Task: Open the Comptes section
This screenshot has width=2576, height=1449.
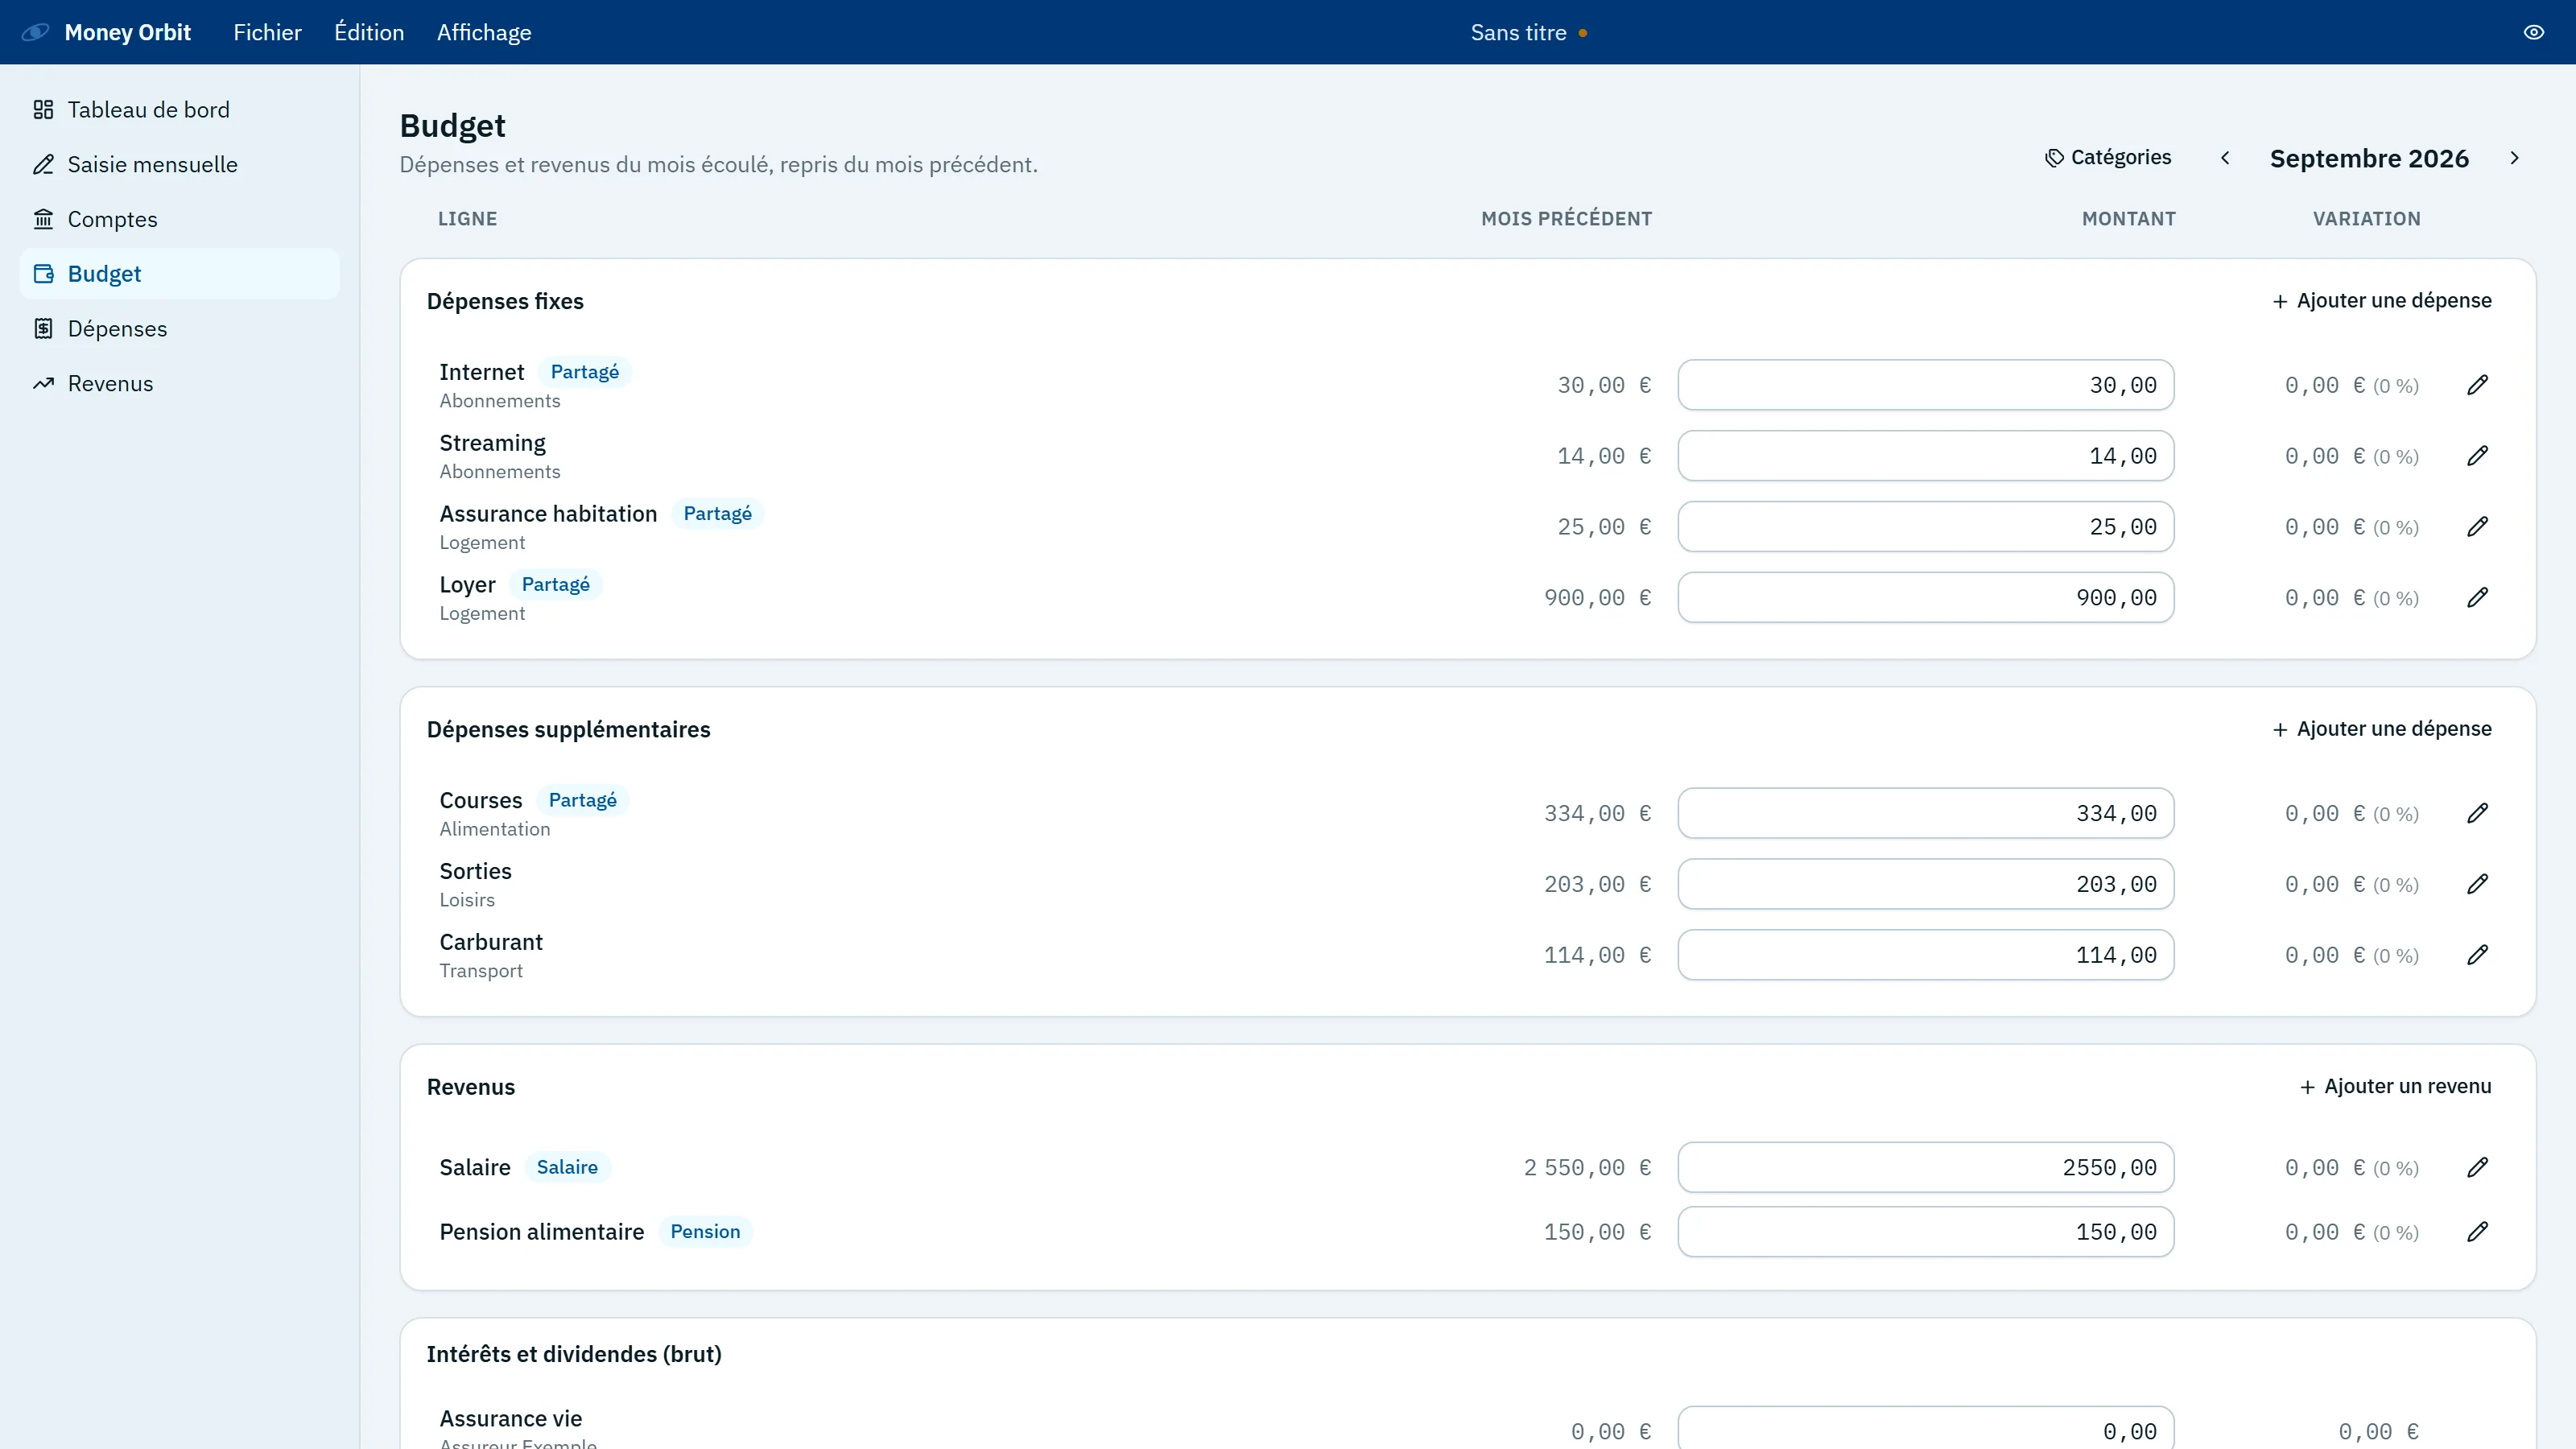Action: click(180, 219)
